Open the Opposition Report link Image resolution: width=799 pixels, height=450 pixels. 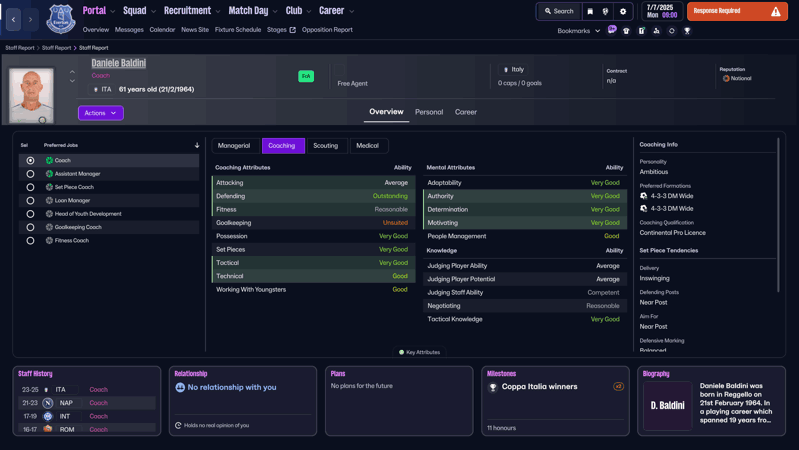click(327, 30)
